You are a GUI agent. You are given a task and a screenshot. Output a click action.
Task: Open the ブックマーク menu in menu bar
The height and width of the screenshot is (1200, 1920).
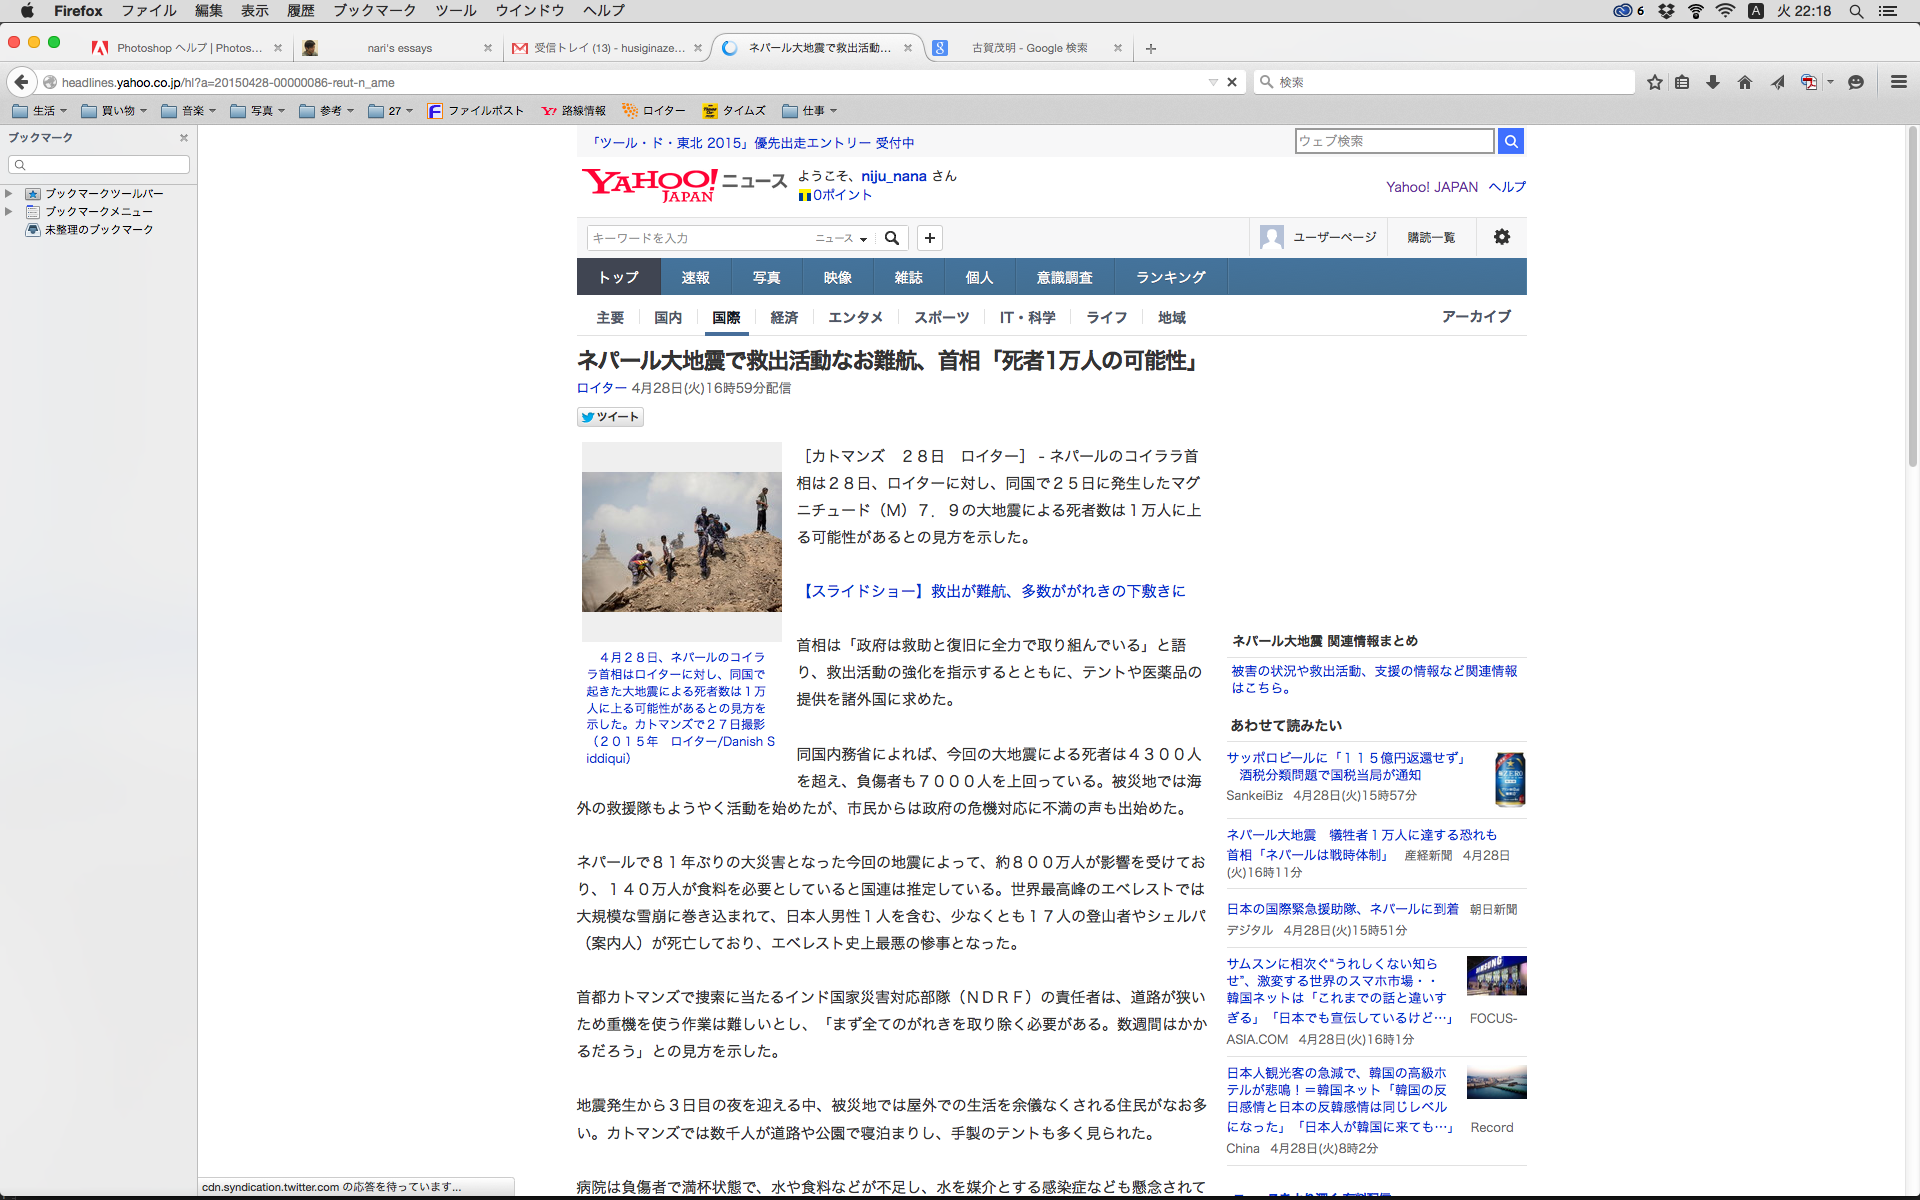click(x=374, y=11)
